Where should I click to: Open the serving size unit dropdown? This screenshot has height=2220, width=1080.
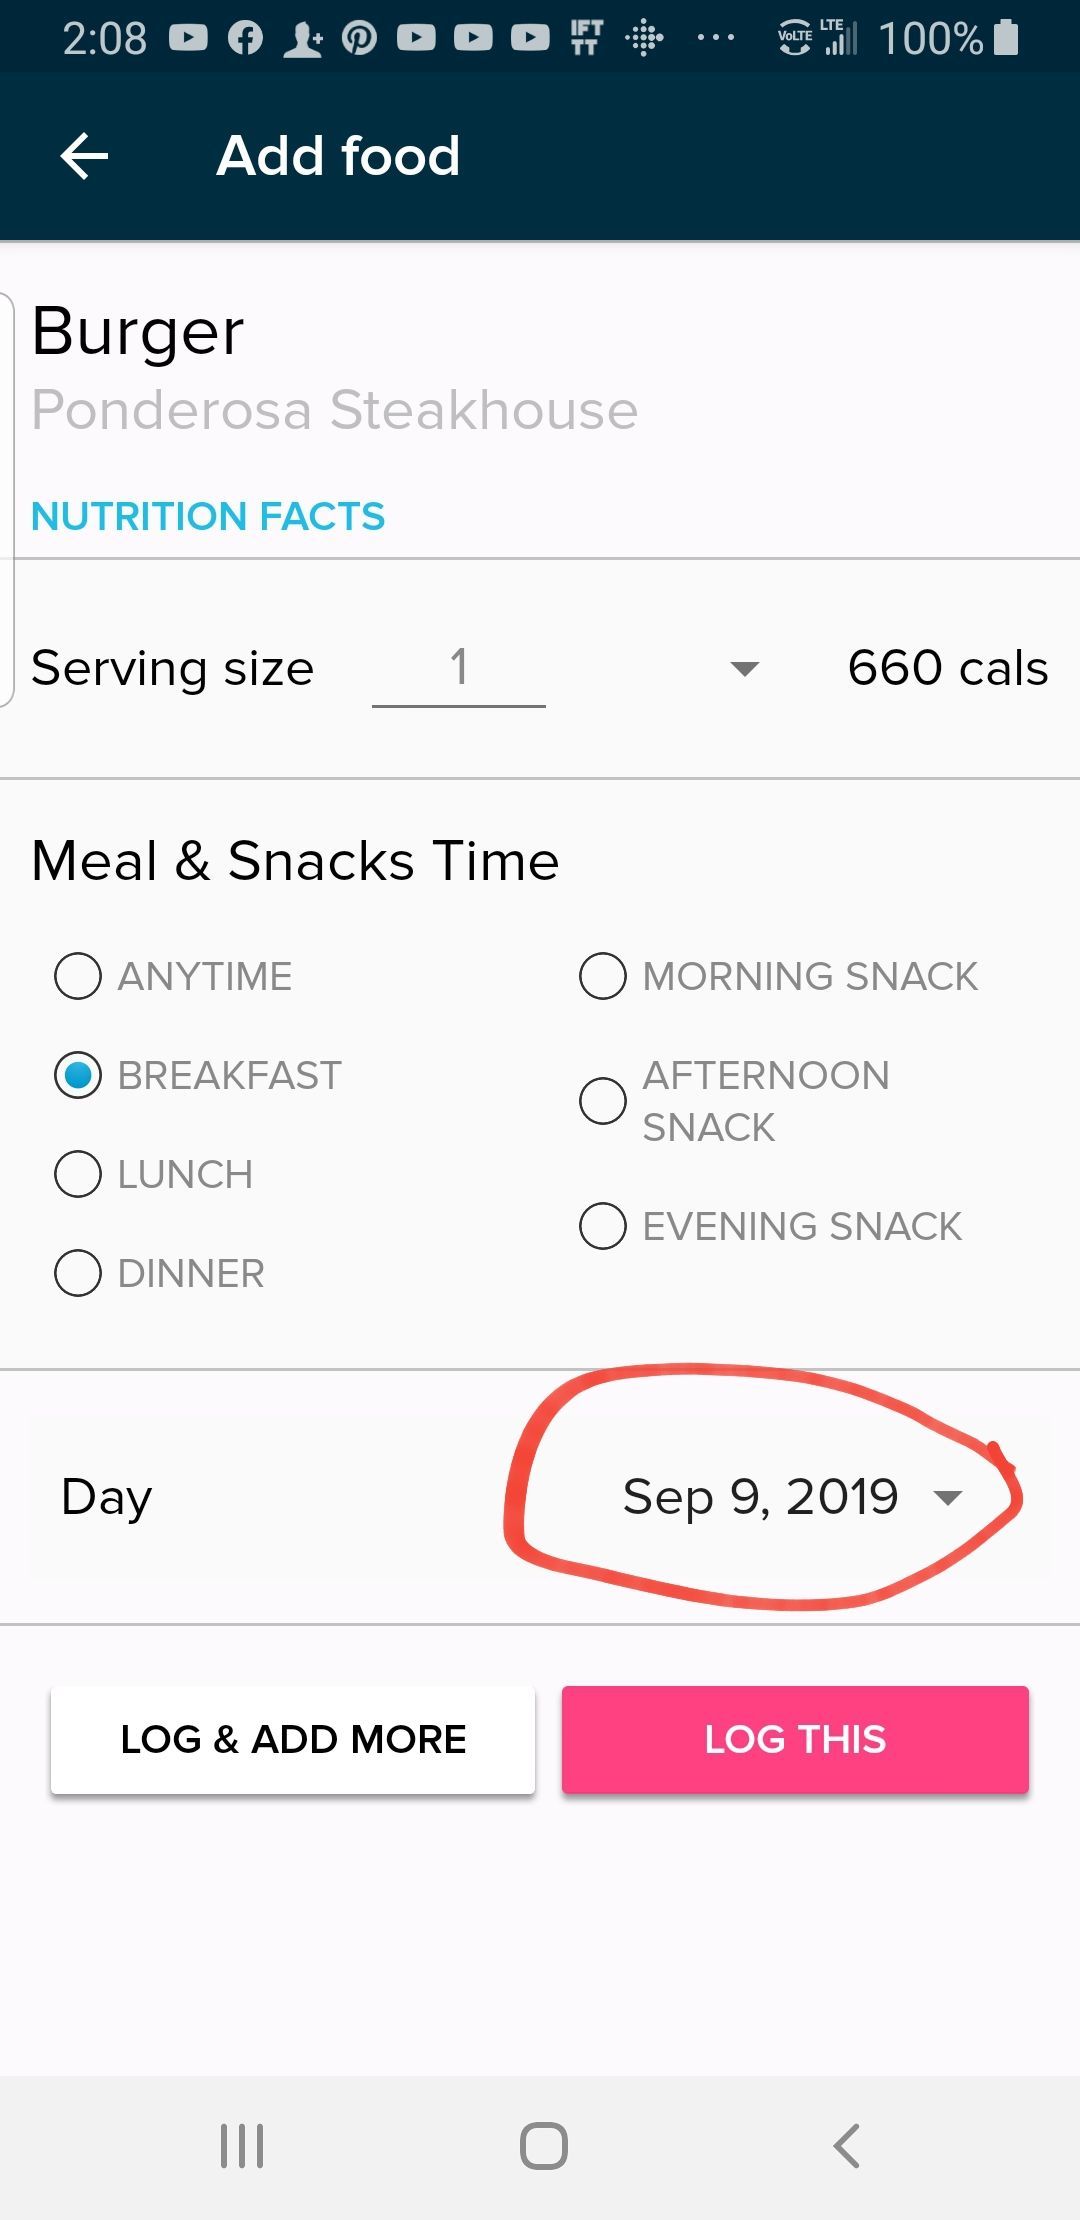click(744, 668)
